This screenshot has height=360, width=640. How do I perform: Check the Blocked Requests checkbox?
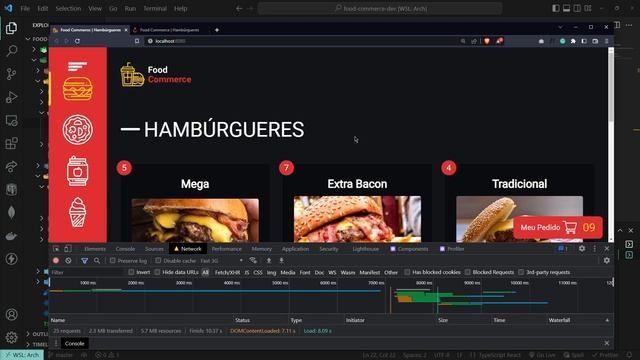(468, 272)
